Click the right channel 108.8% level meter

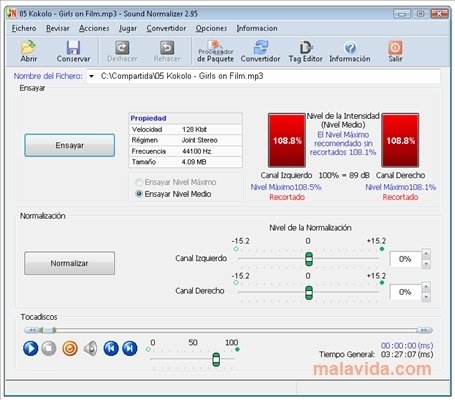(400, 140)
